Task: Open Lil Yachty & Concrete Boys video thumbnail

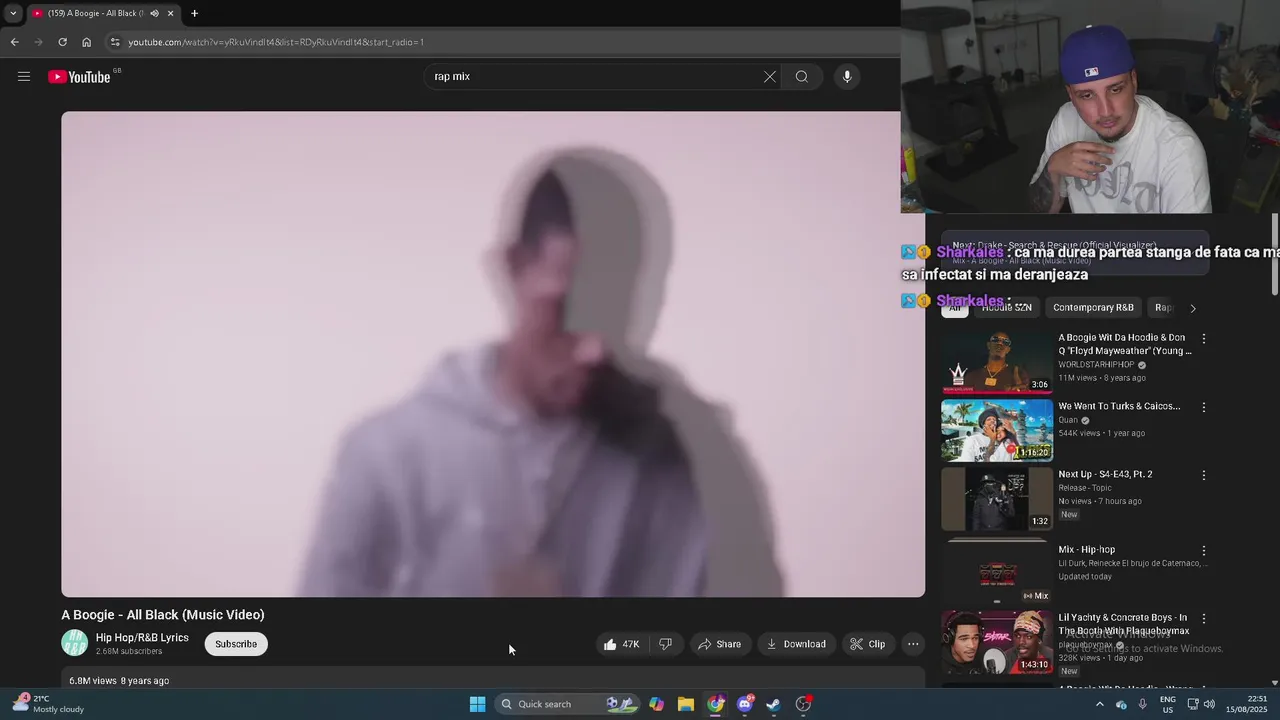Action: (997, 642)
